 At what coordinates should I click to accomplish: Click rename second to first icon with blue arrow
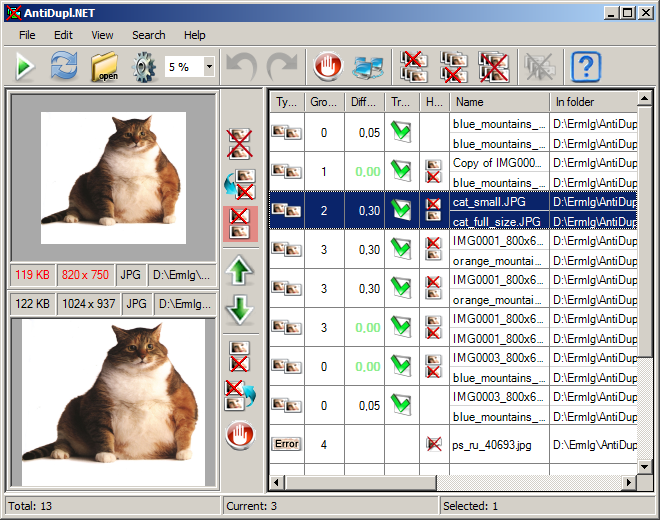pyautogui.click(x=240, y=395)
